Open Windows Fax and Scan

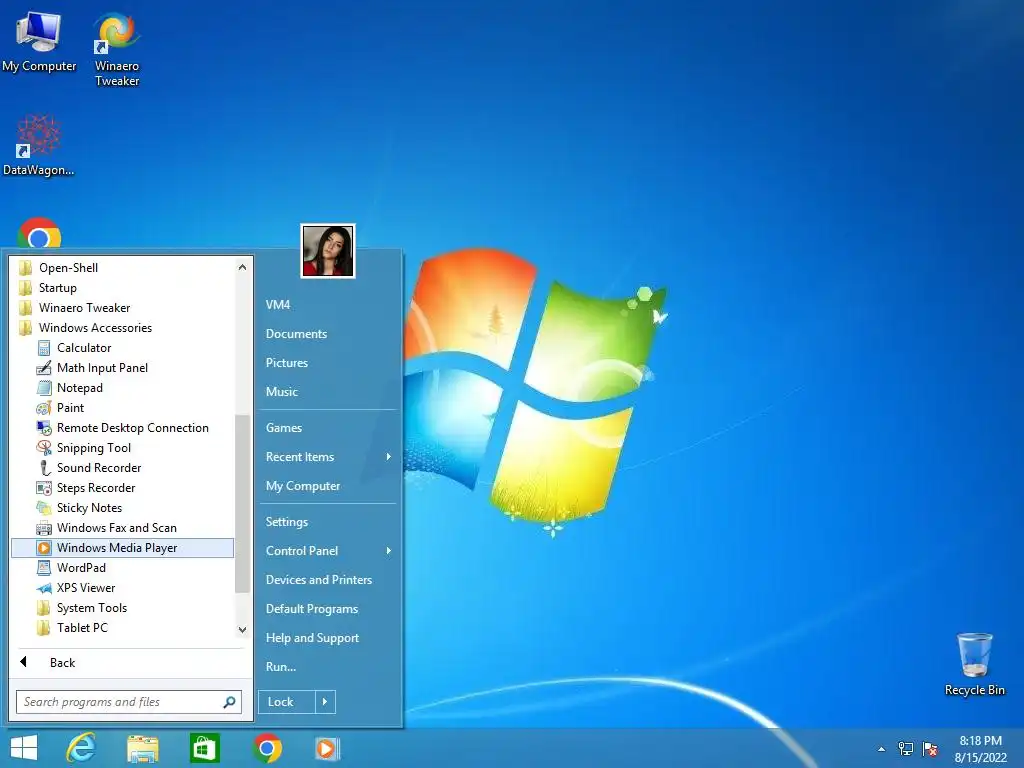pos(122,528)
